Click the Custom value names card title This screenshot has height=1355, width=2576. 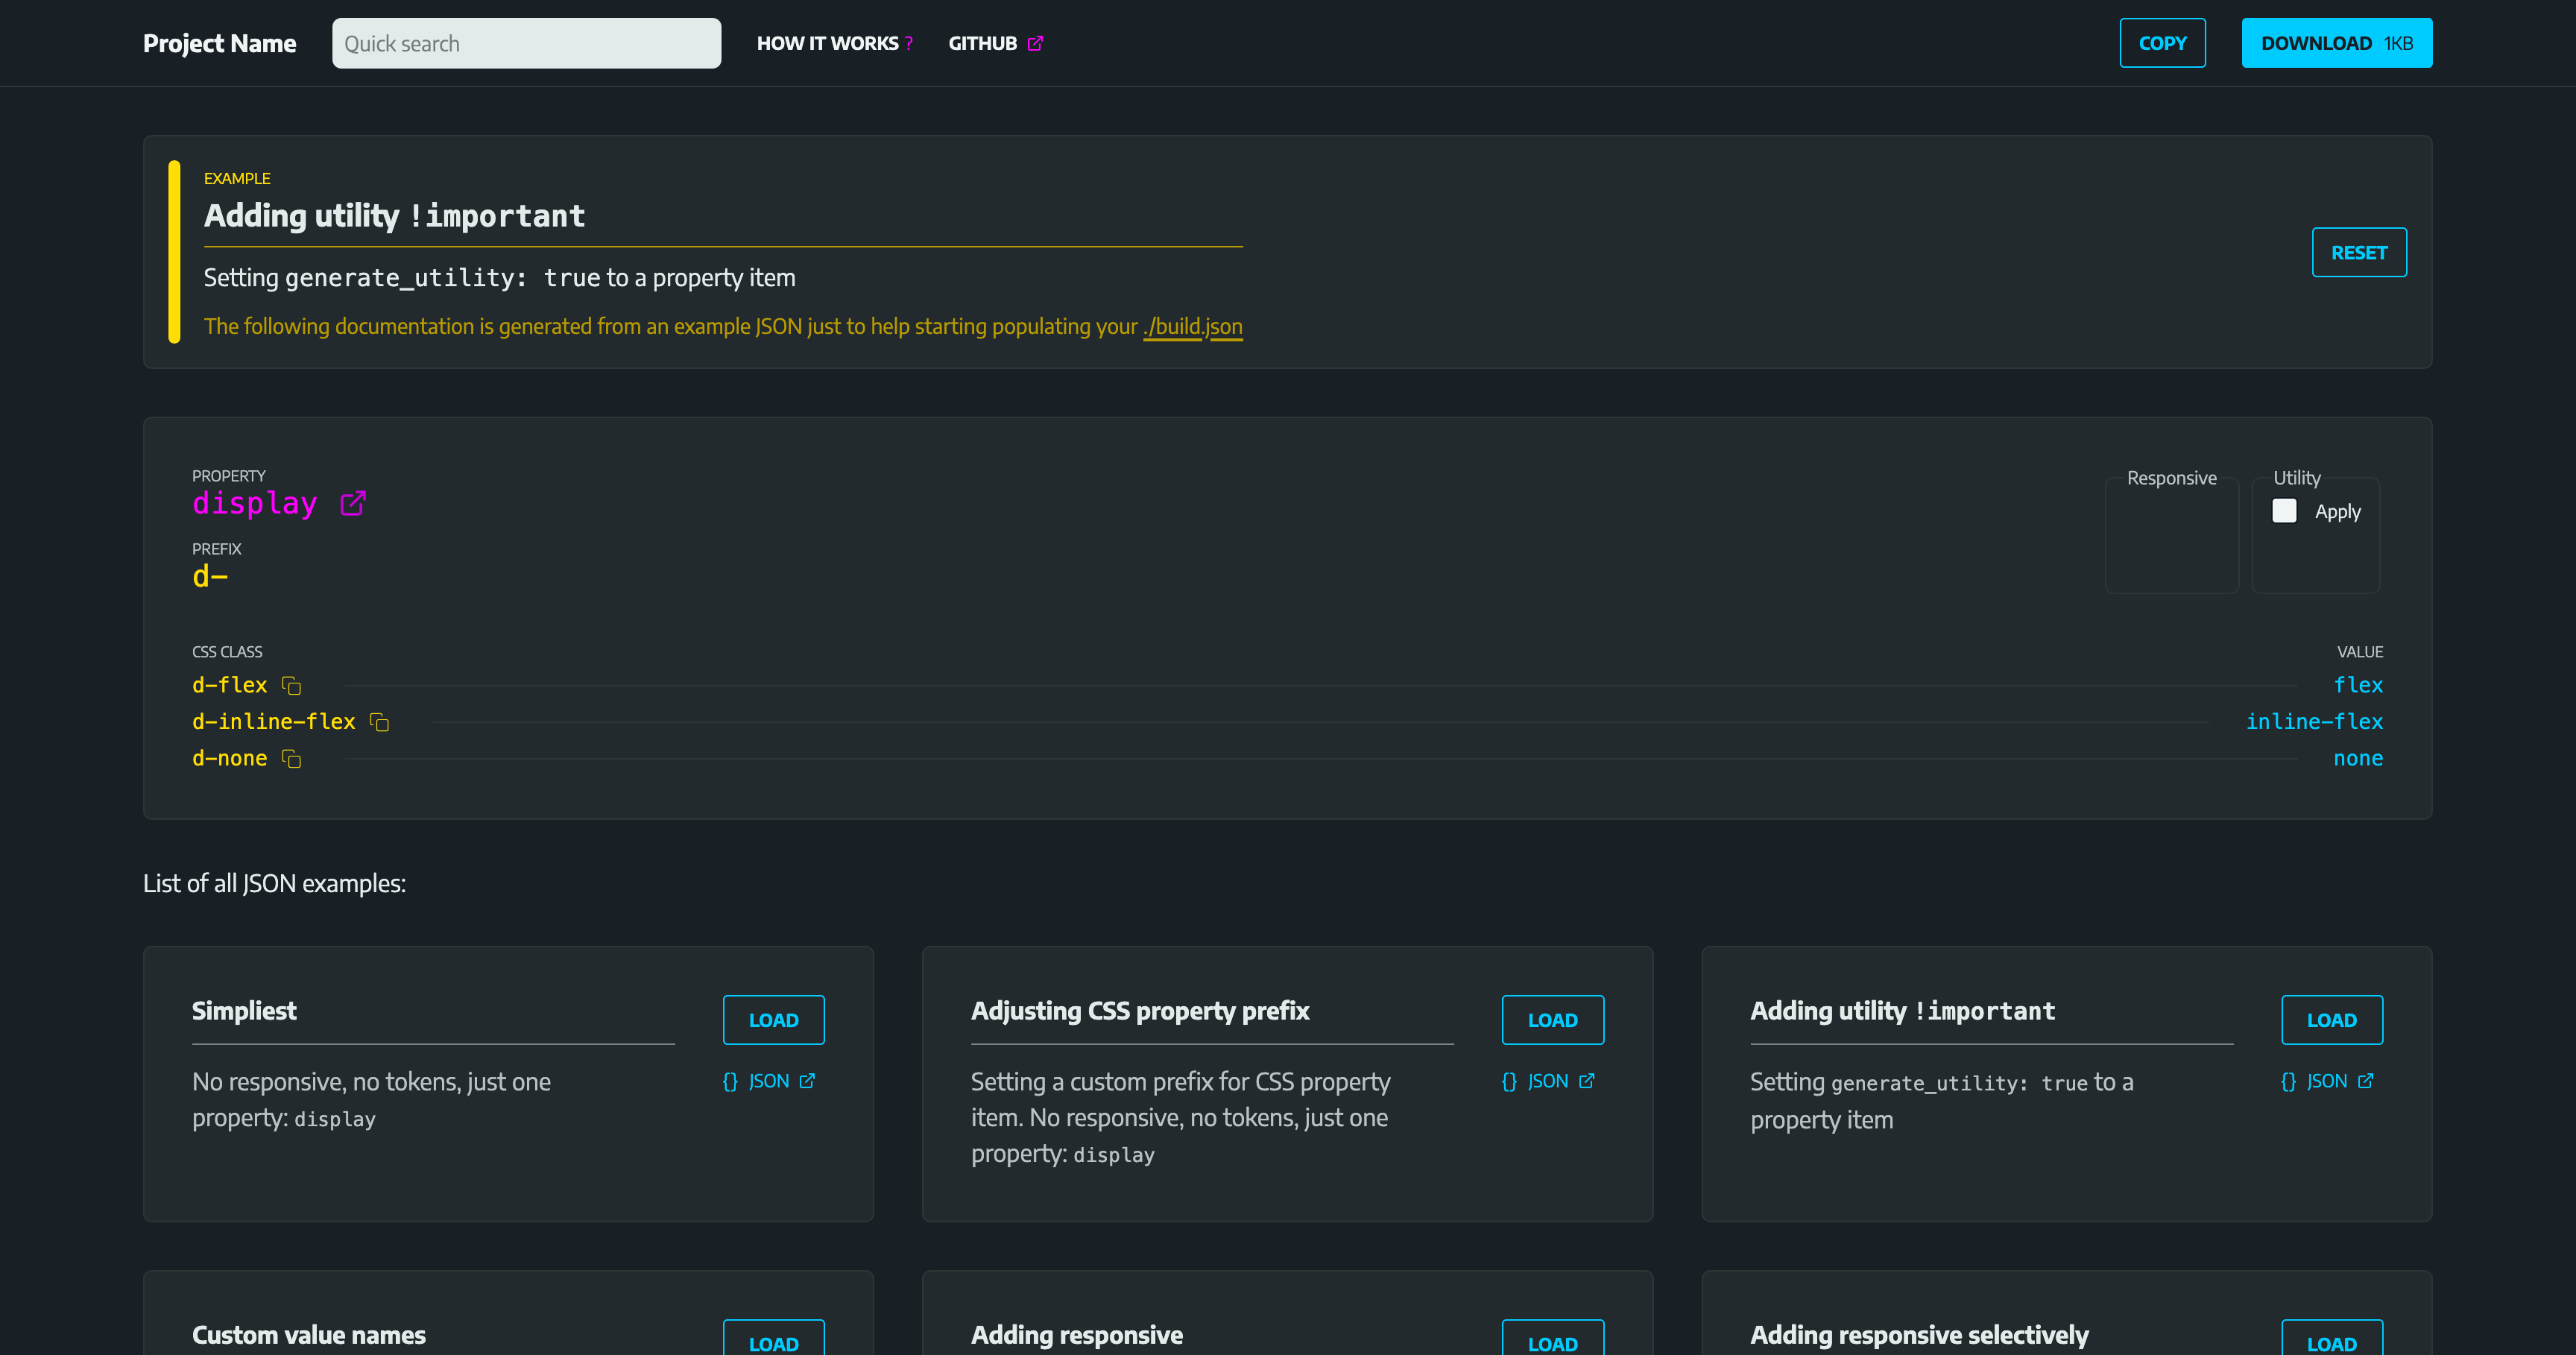[x=308, y=1335]
